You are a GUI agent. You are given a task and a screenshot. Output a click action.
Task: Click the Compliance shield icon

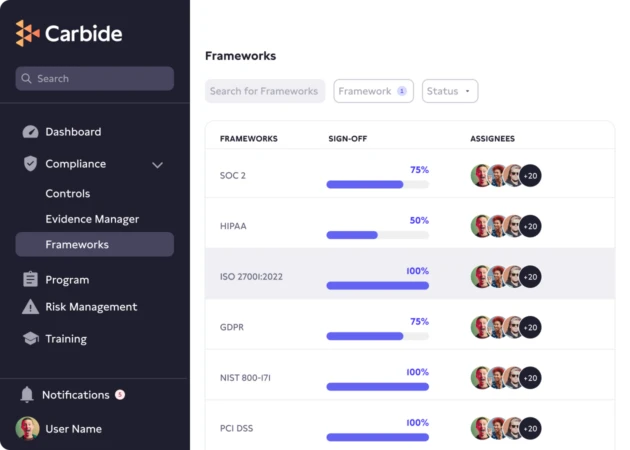[x=30, y=164]
